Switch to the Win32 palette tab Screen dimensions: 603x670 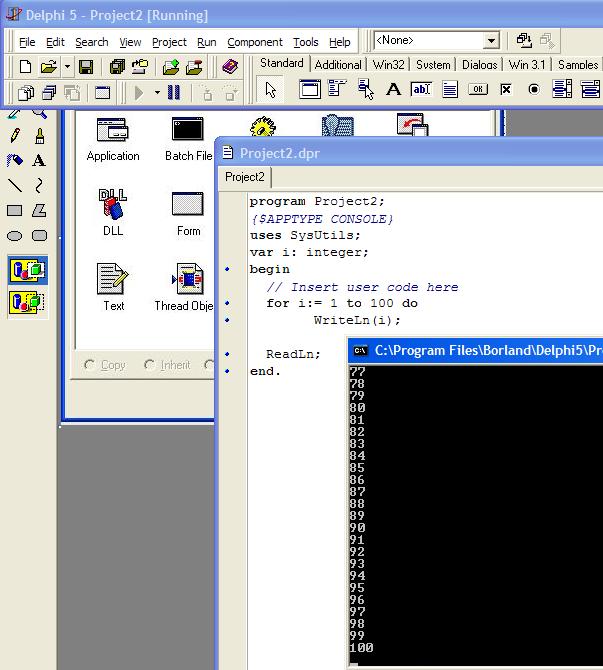(x=388, y=64)
